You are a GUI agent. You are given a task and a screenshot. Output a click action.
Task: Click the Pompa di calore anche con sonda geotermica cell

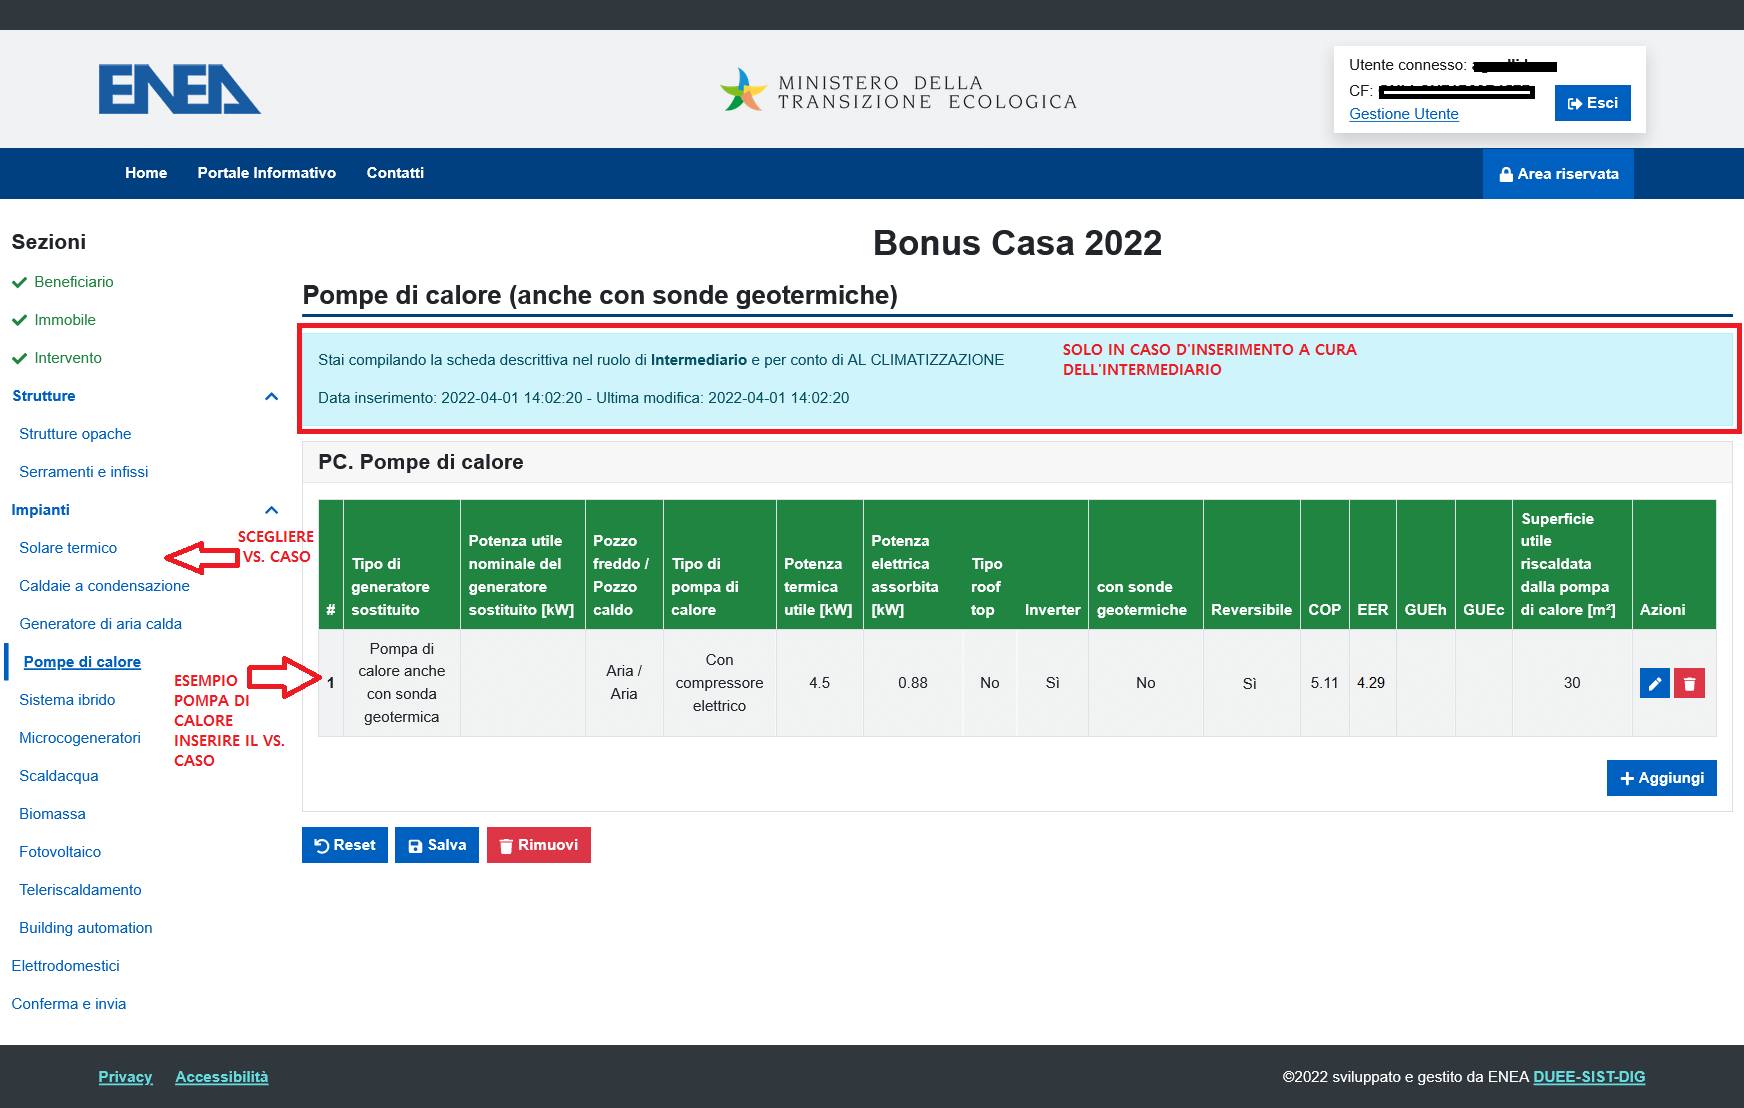(x=402, y=683)
